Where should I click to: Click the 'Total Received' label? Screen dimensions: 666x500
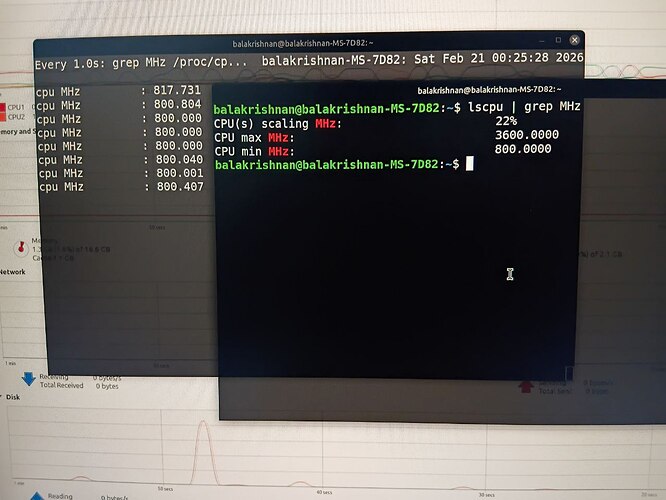pyautogui.click(x=62, y=385)
